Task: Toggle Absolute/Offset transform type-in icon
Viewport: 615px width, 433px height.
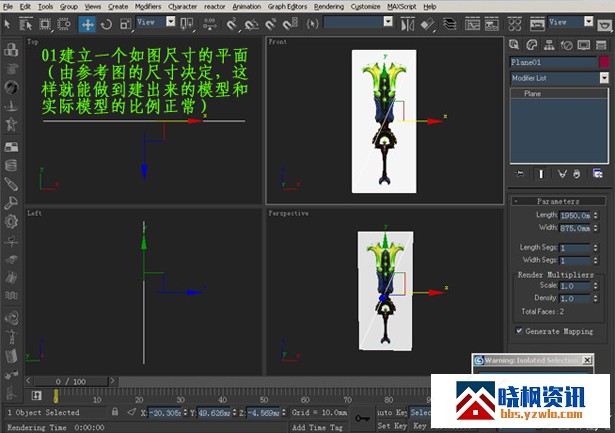Action: (x=132, y=412)
